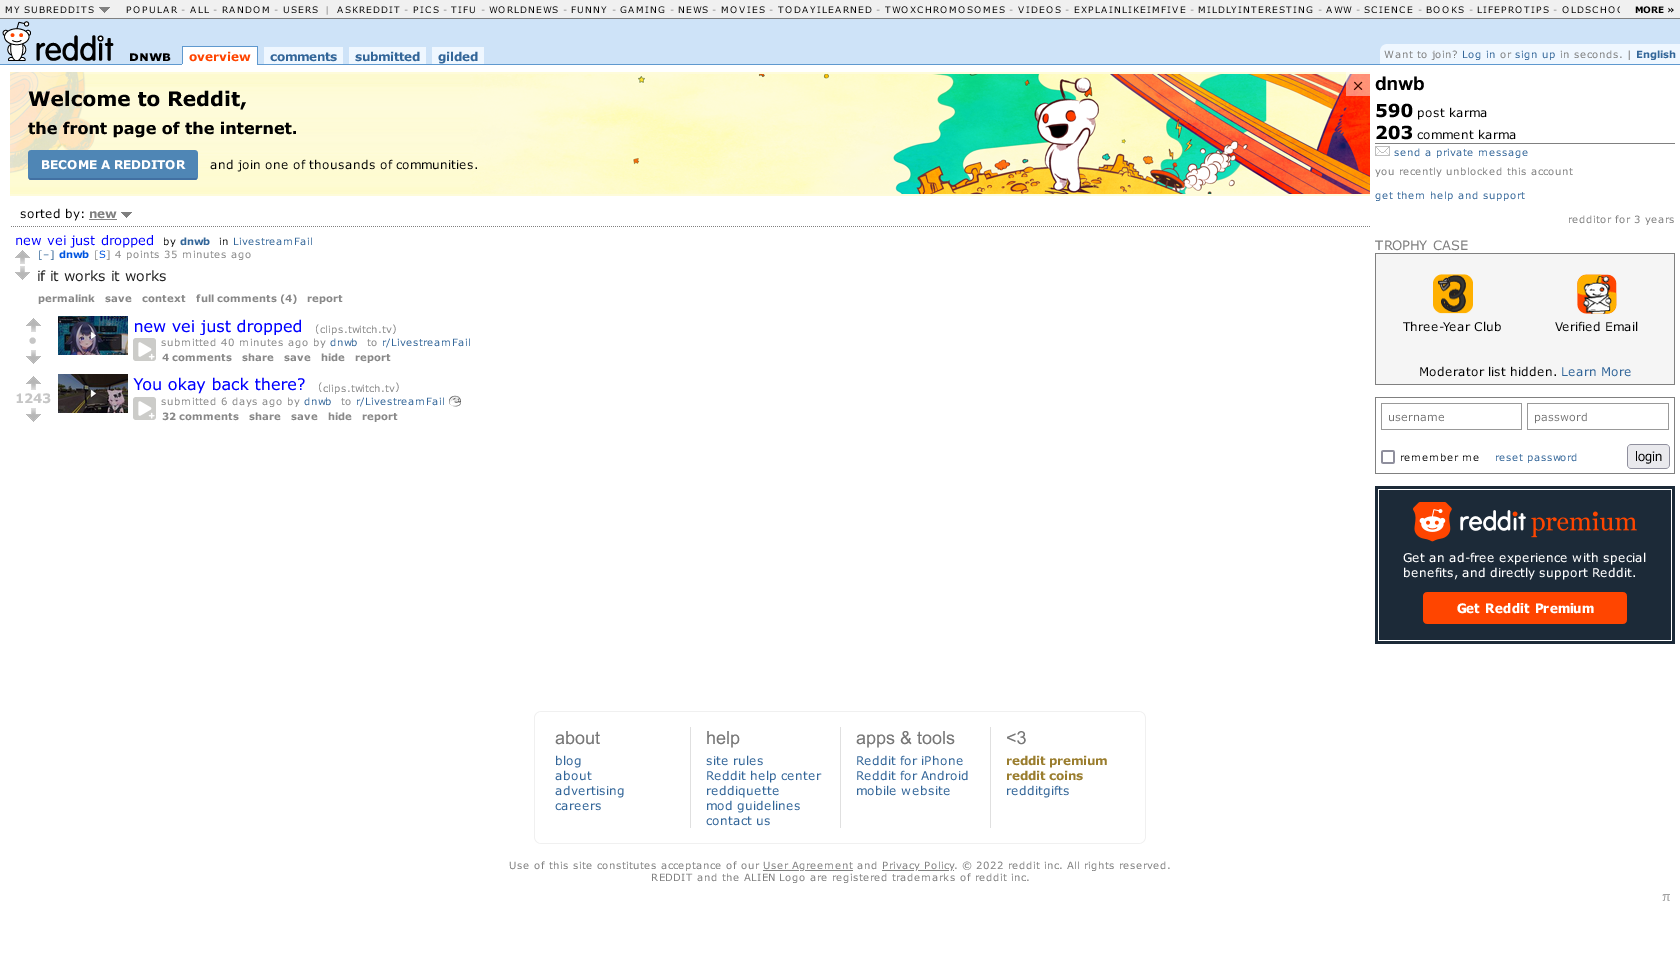Screen dimensions: 1680x955
Task: Click Log in link in header
Action: pos(1478,54)
